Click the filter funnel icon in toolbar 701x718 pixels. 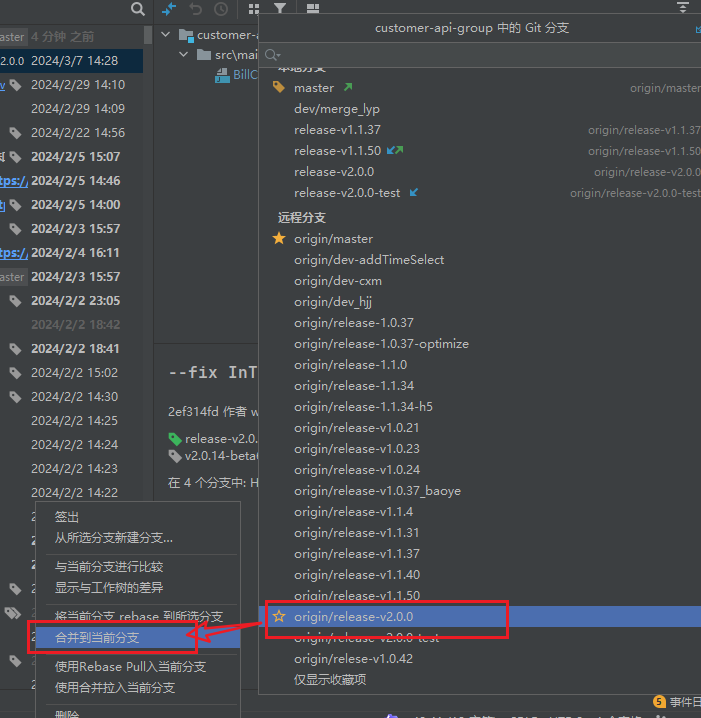(x=280, y=9)
